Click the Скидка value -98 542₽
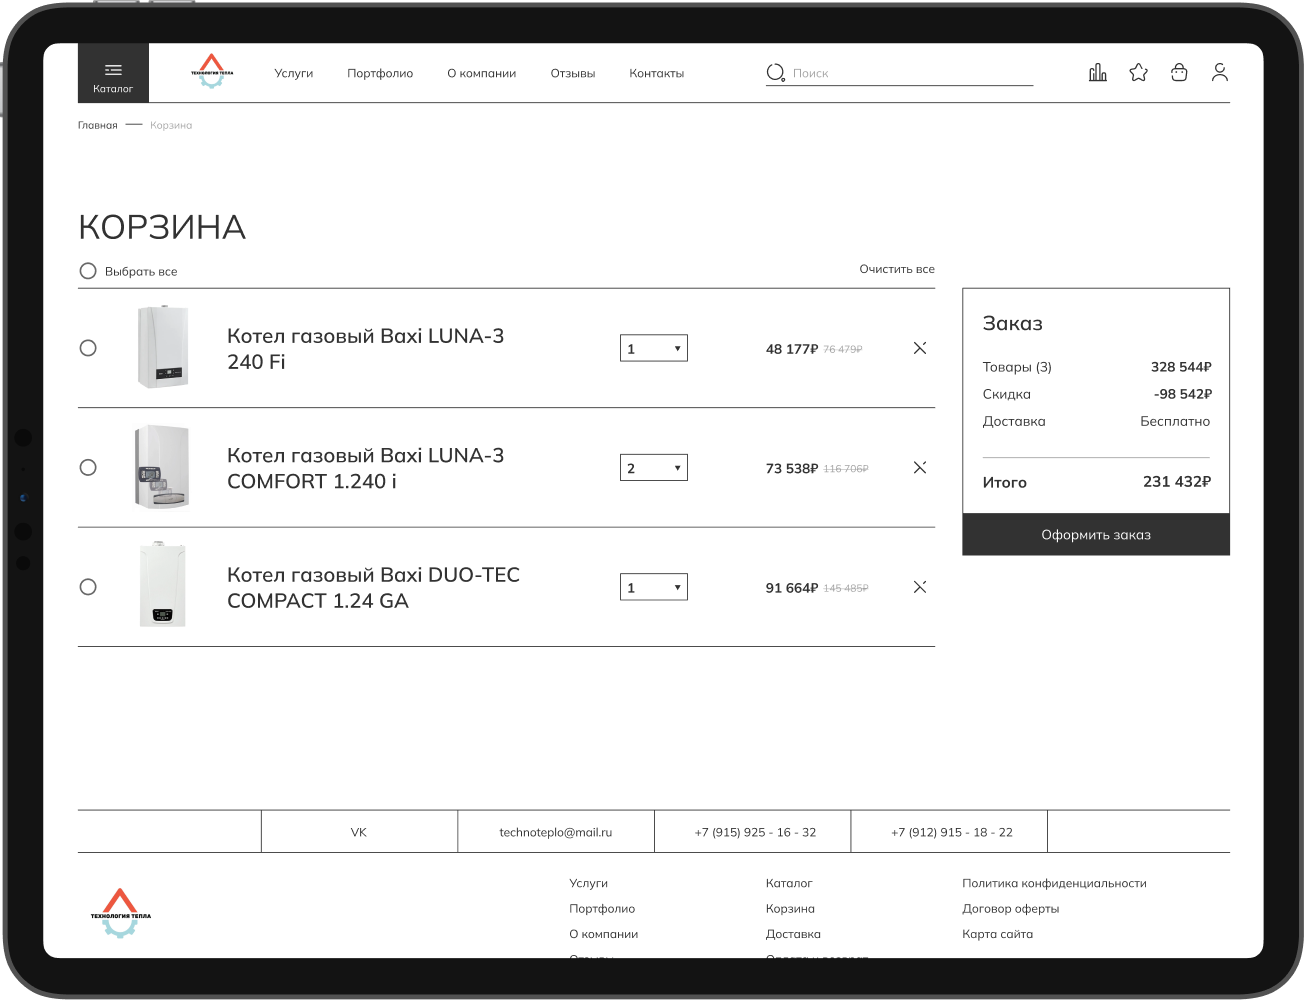Viewport: 1305px width, 1000px height. 1183,394
